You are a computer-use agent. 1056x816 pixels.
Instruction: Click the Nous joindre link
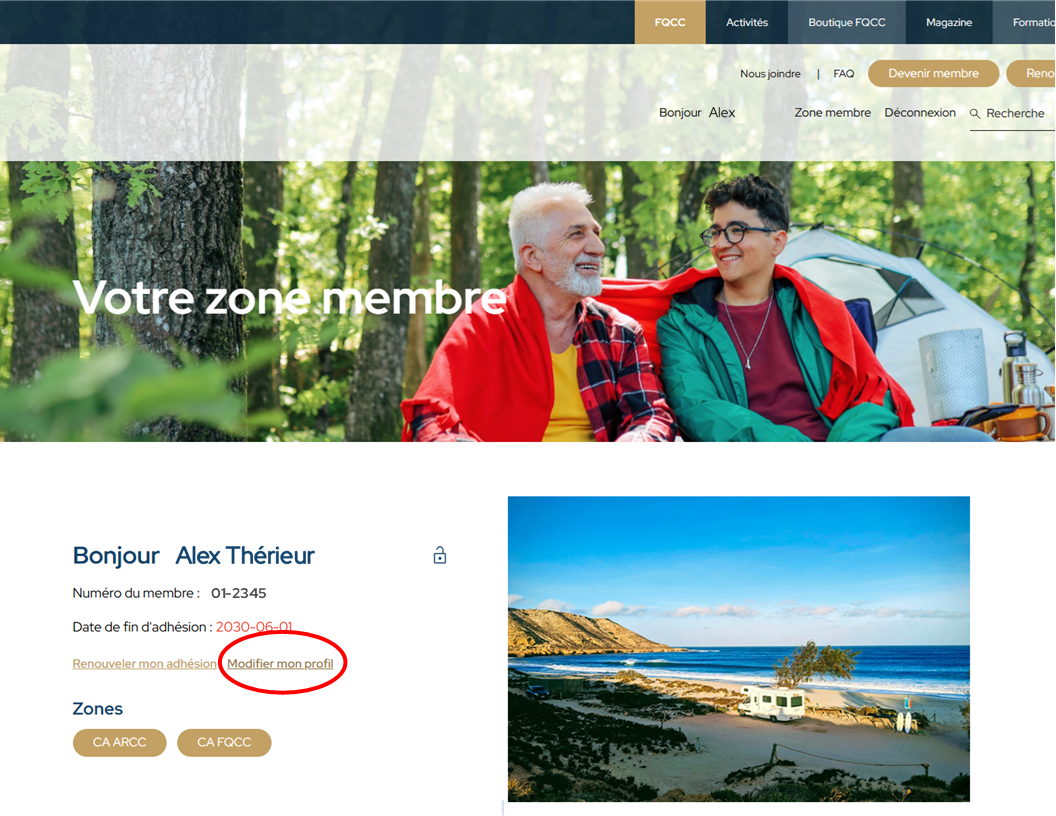coord(770,73)
